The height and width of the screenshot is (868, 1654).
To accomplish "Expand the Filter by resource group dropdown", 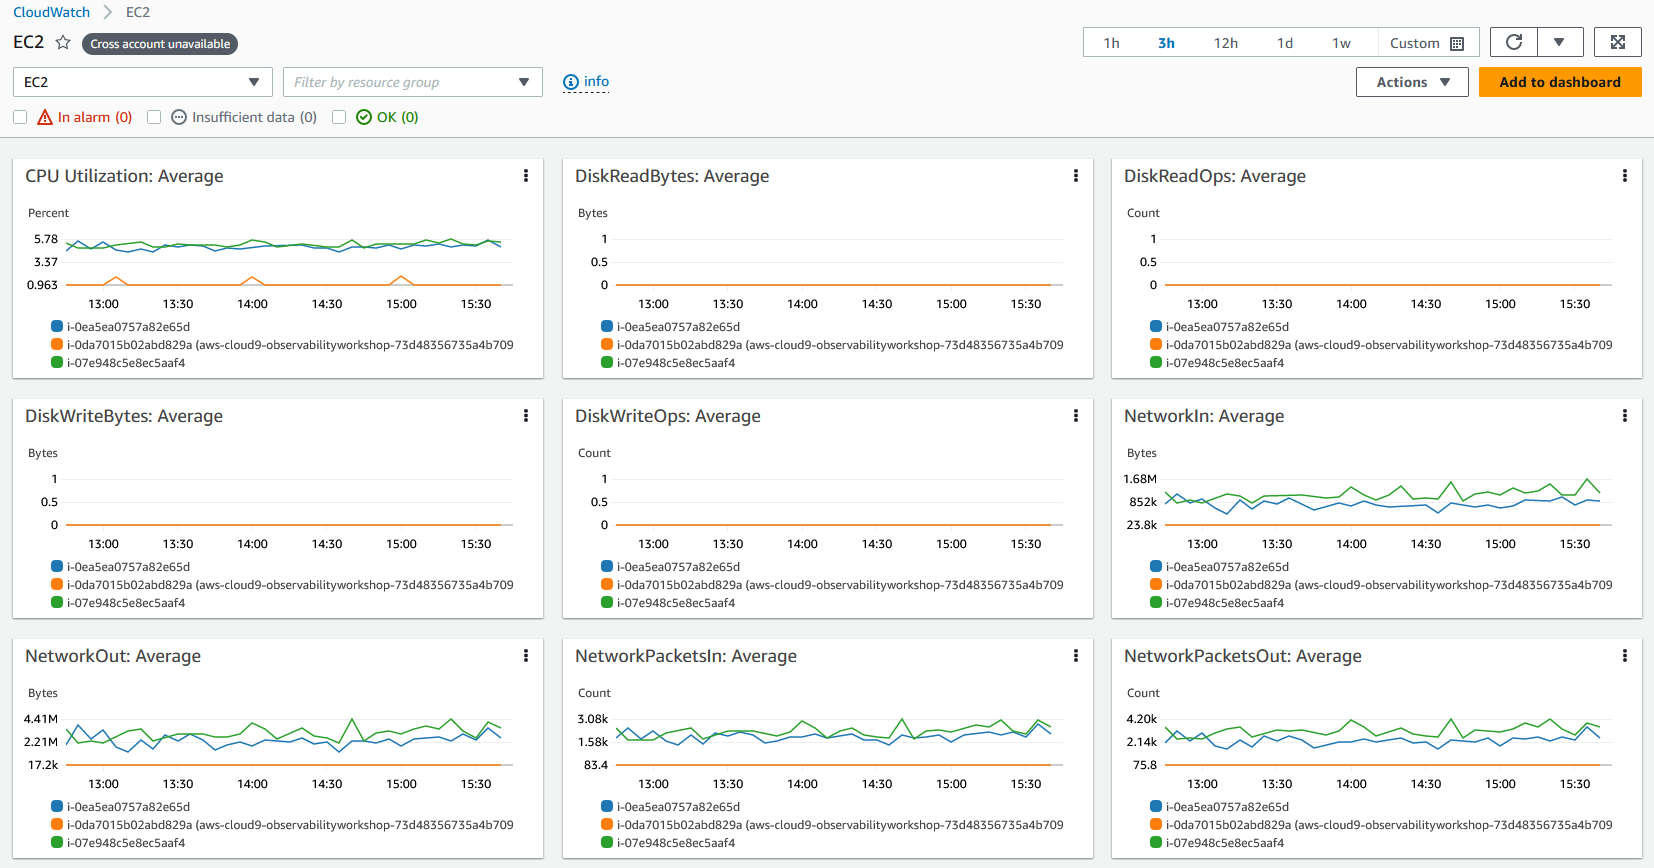I will coord(413,82).
